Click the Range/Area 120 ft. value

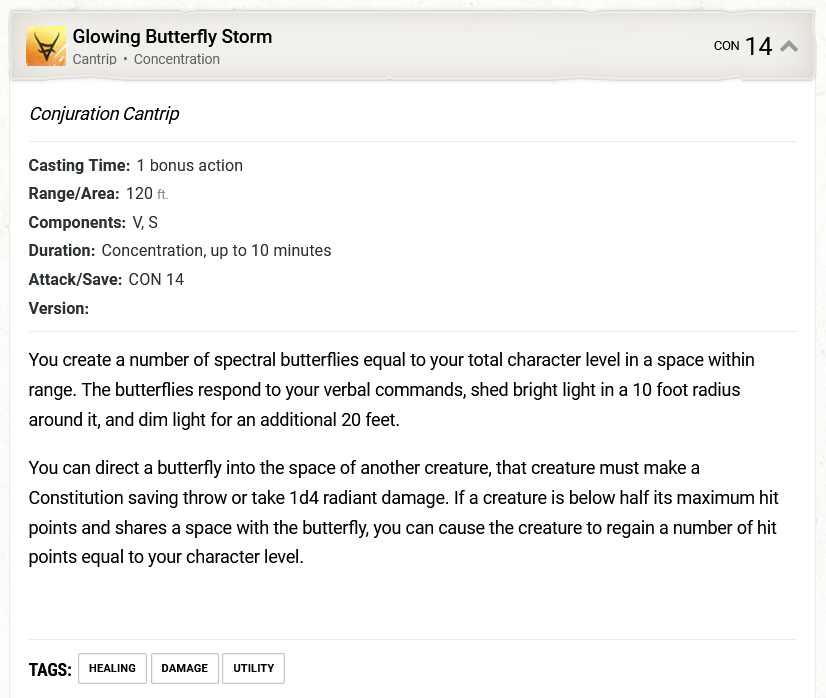pyautogui.click(x=147, y=194)
